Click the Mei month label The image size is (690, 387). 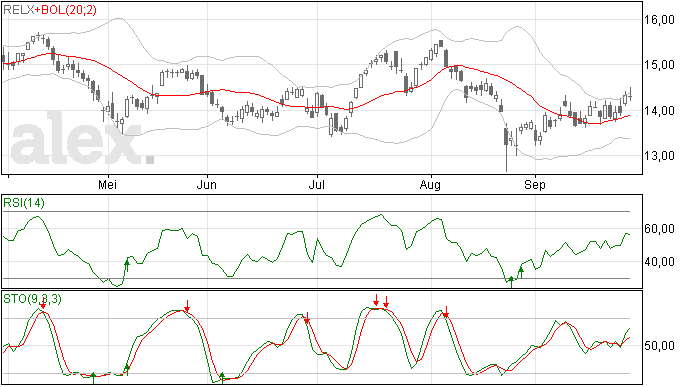click(x=107, y=185)
